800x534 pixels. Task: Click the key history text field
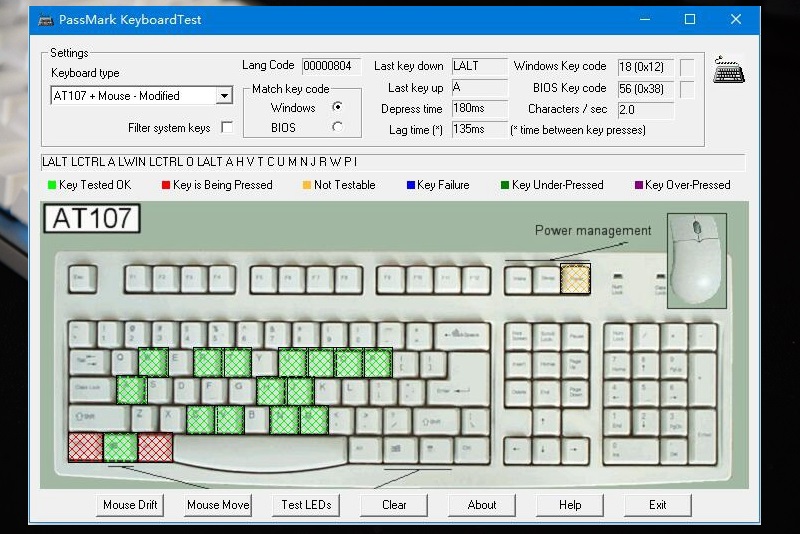pyautogui.click(x=393, y=162)
